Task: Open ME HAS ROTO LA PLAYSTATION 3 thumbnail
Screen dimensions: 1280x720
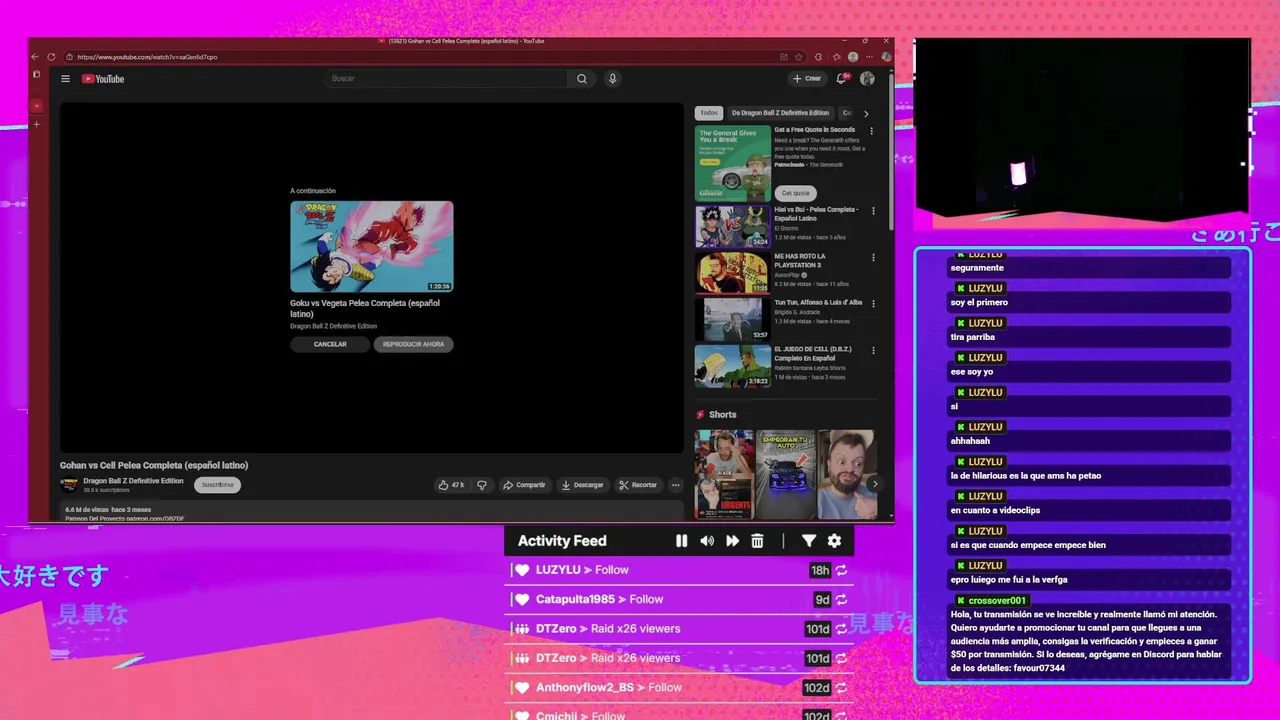Action: pos(733,273)
